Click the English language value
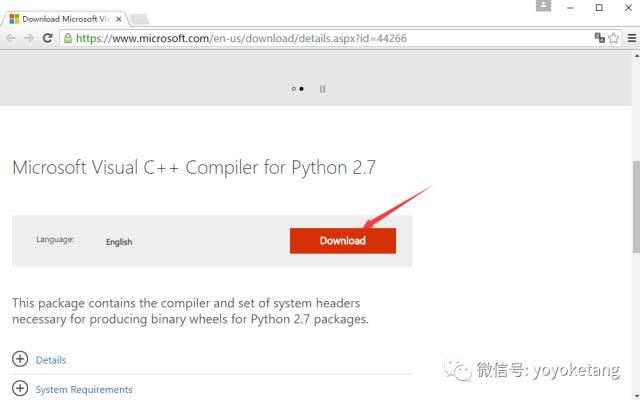The height and width of the screenshot is (400, 640). 119,242
